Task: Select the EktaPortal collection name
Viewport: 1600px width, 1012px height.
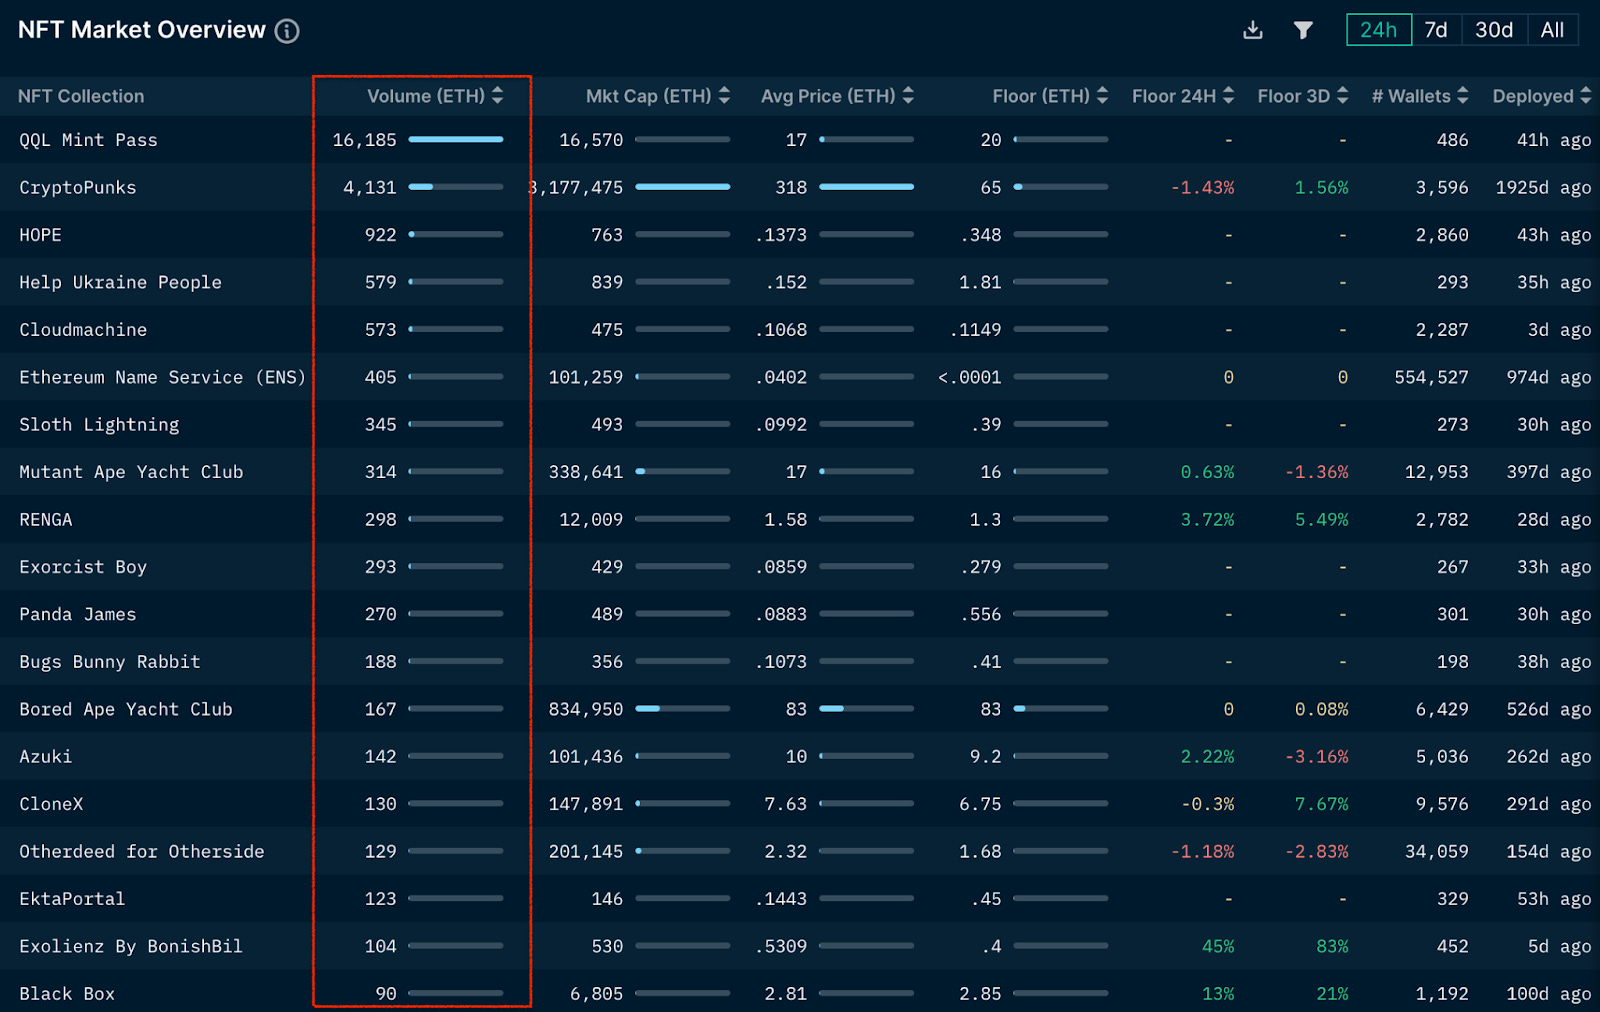Action: click(72, 899)
